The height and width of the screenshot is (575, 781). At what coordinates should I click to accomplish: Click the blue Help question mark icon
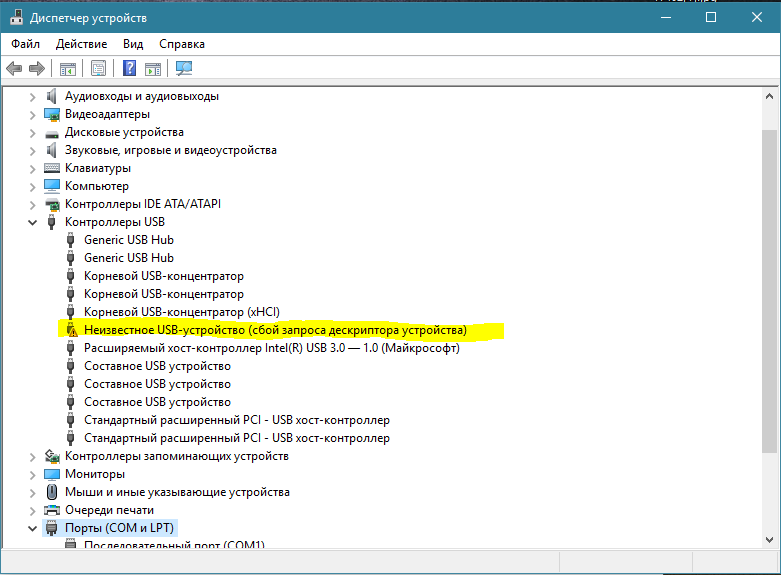click(x=130, y=68)
